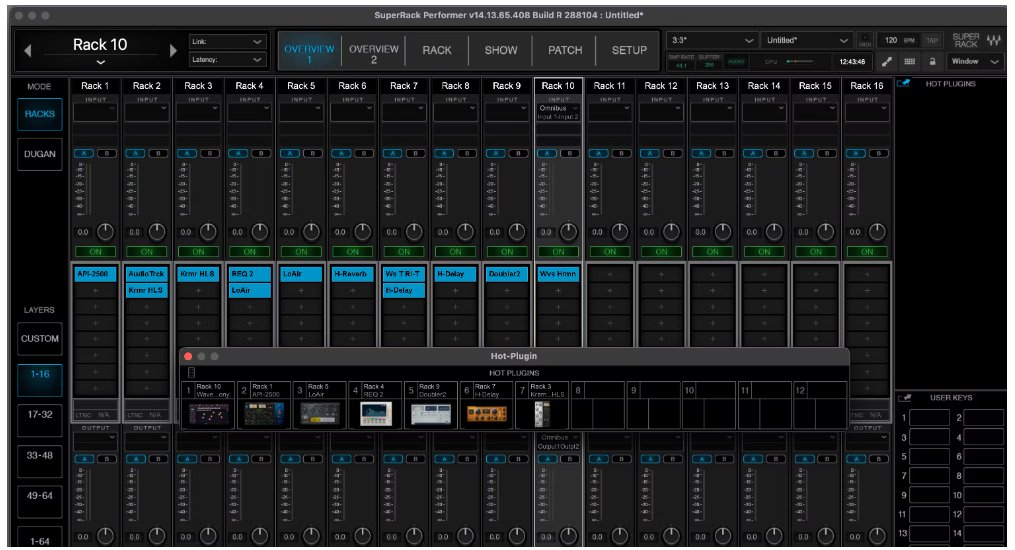The height and width of the screenshot is (550, 1015).
Task: Open hot plugin 2 API-2500 thumbnail
Action: point(264,414)
